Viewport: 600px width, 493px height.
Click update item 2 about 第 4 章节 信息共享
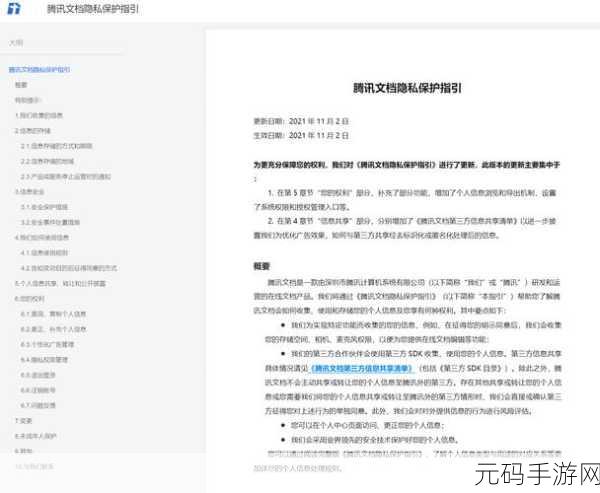coord(406,228)
